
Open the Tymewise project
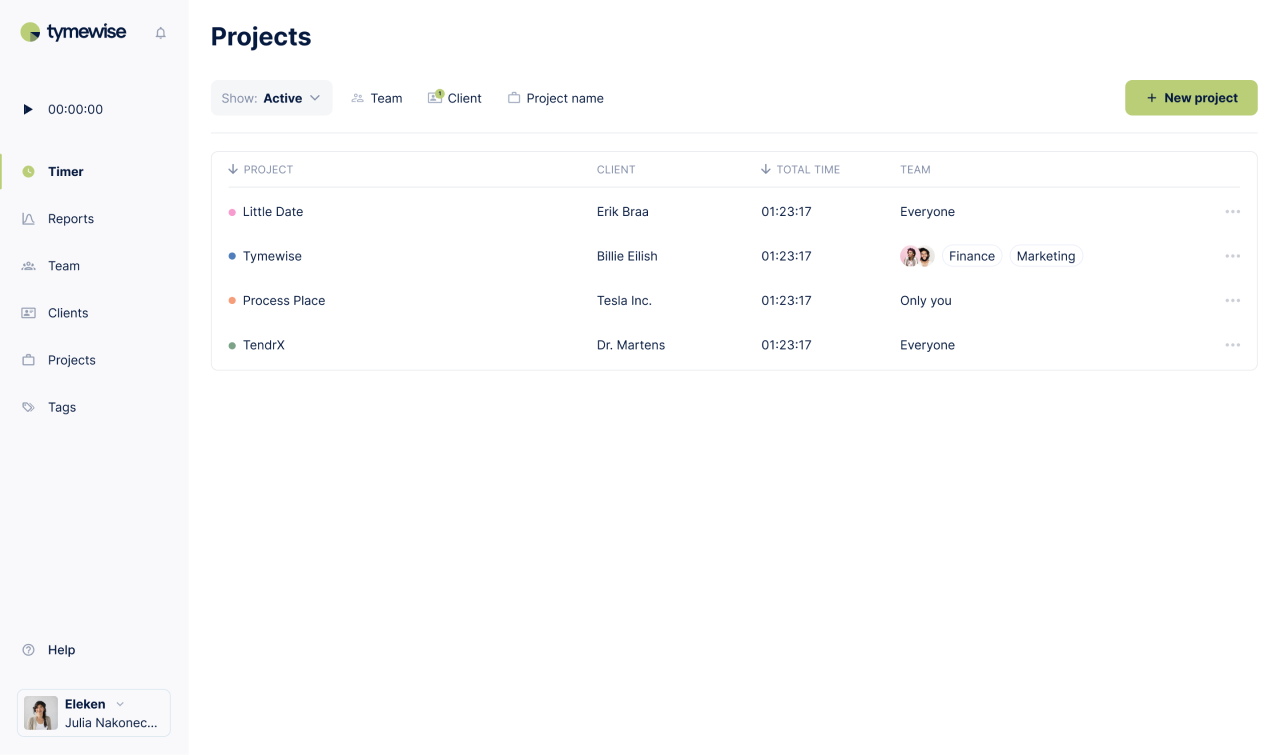click(272, 256)
